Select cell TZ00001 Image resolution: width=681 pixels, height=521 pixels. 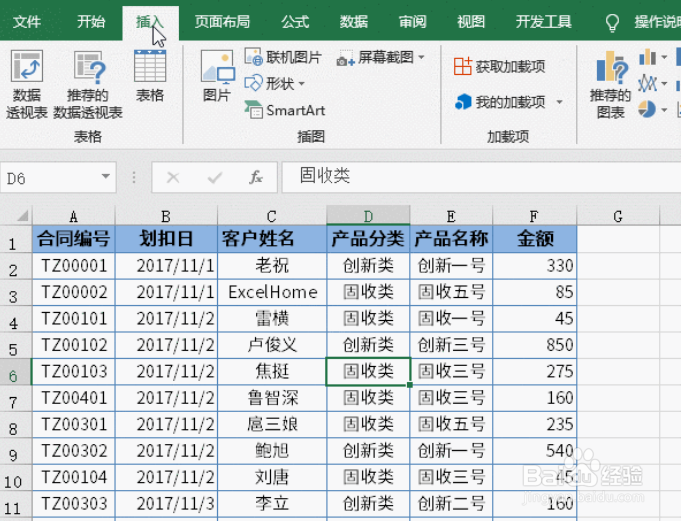(x=73, y=266)
